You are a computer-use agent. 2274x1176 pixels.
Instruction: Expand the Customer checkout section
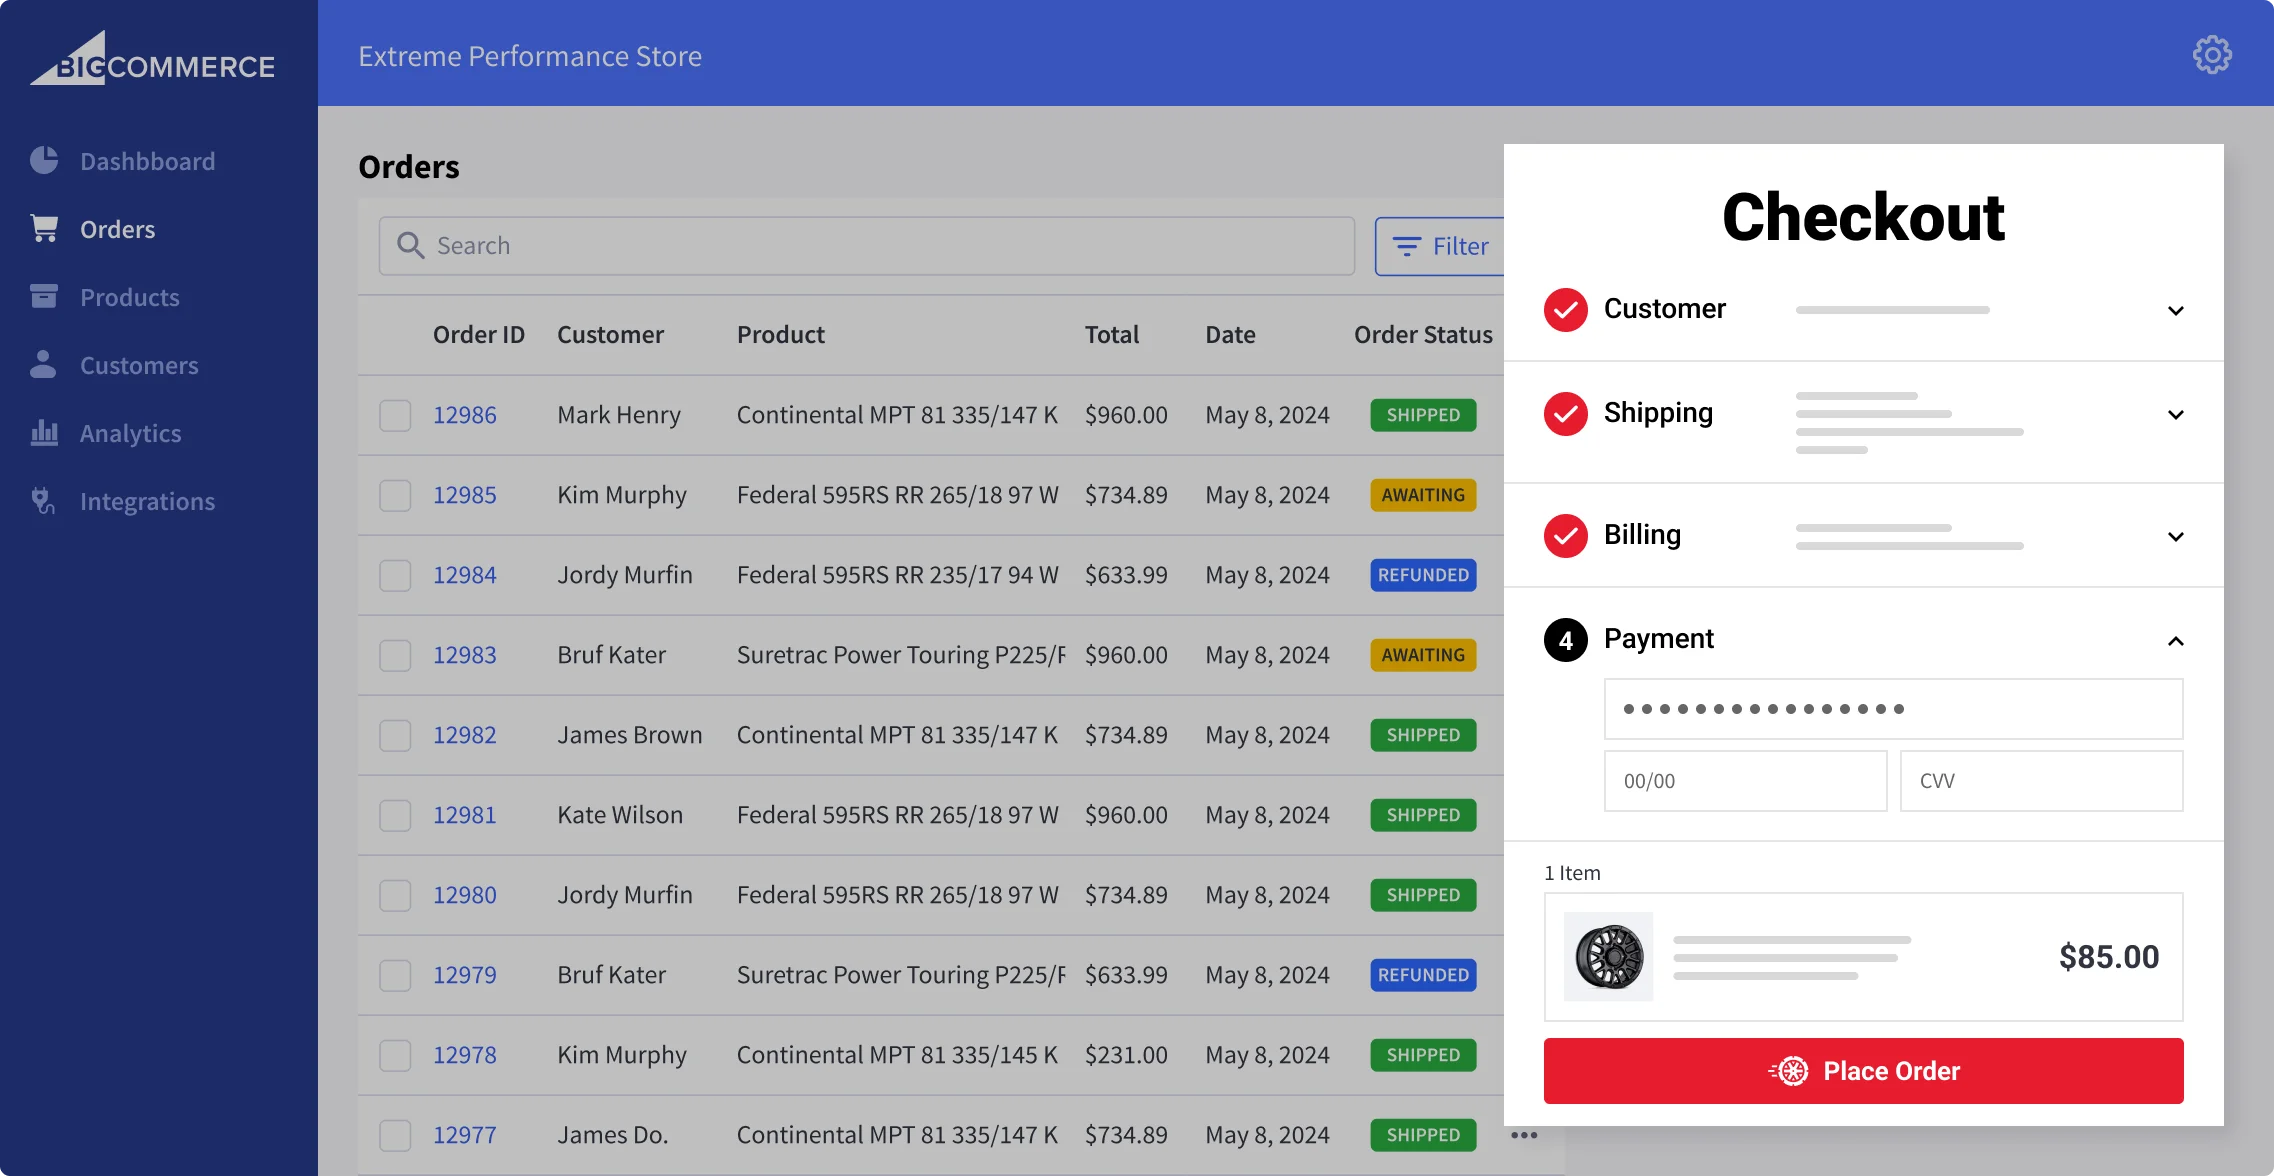coord(2175,310)
